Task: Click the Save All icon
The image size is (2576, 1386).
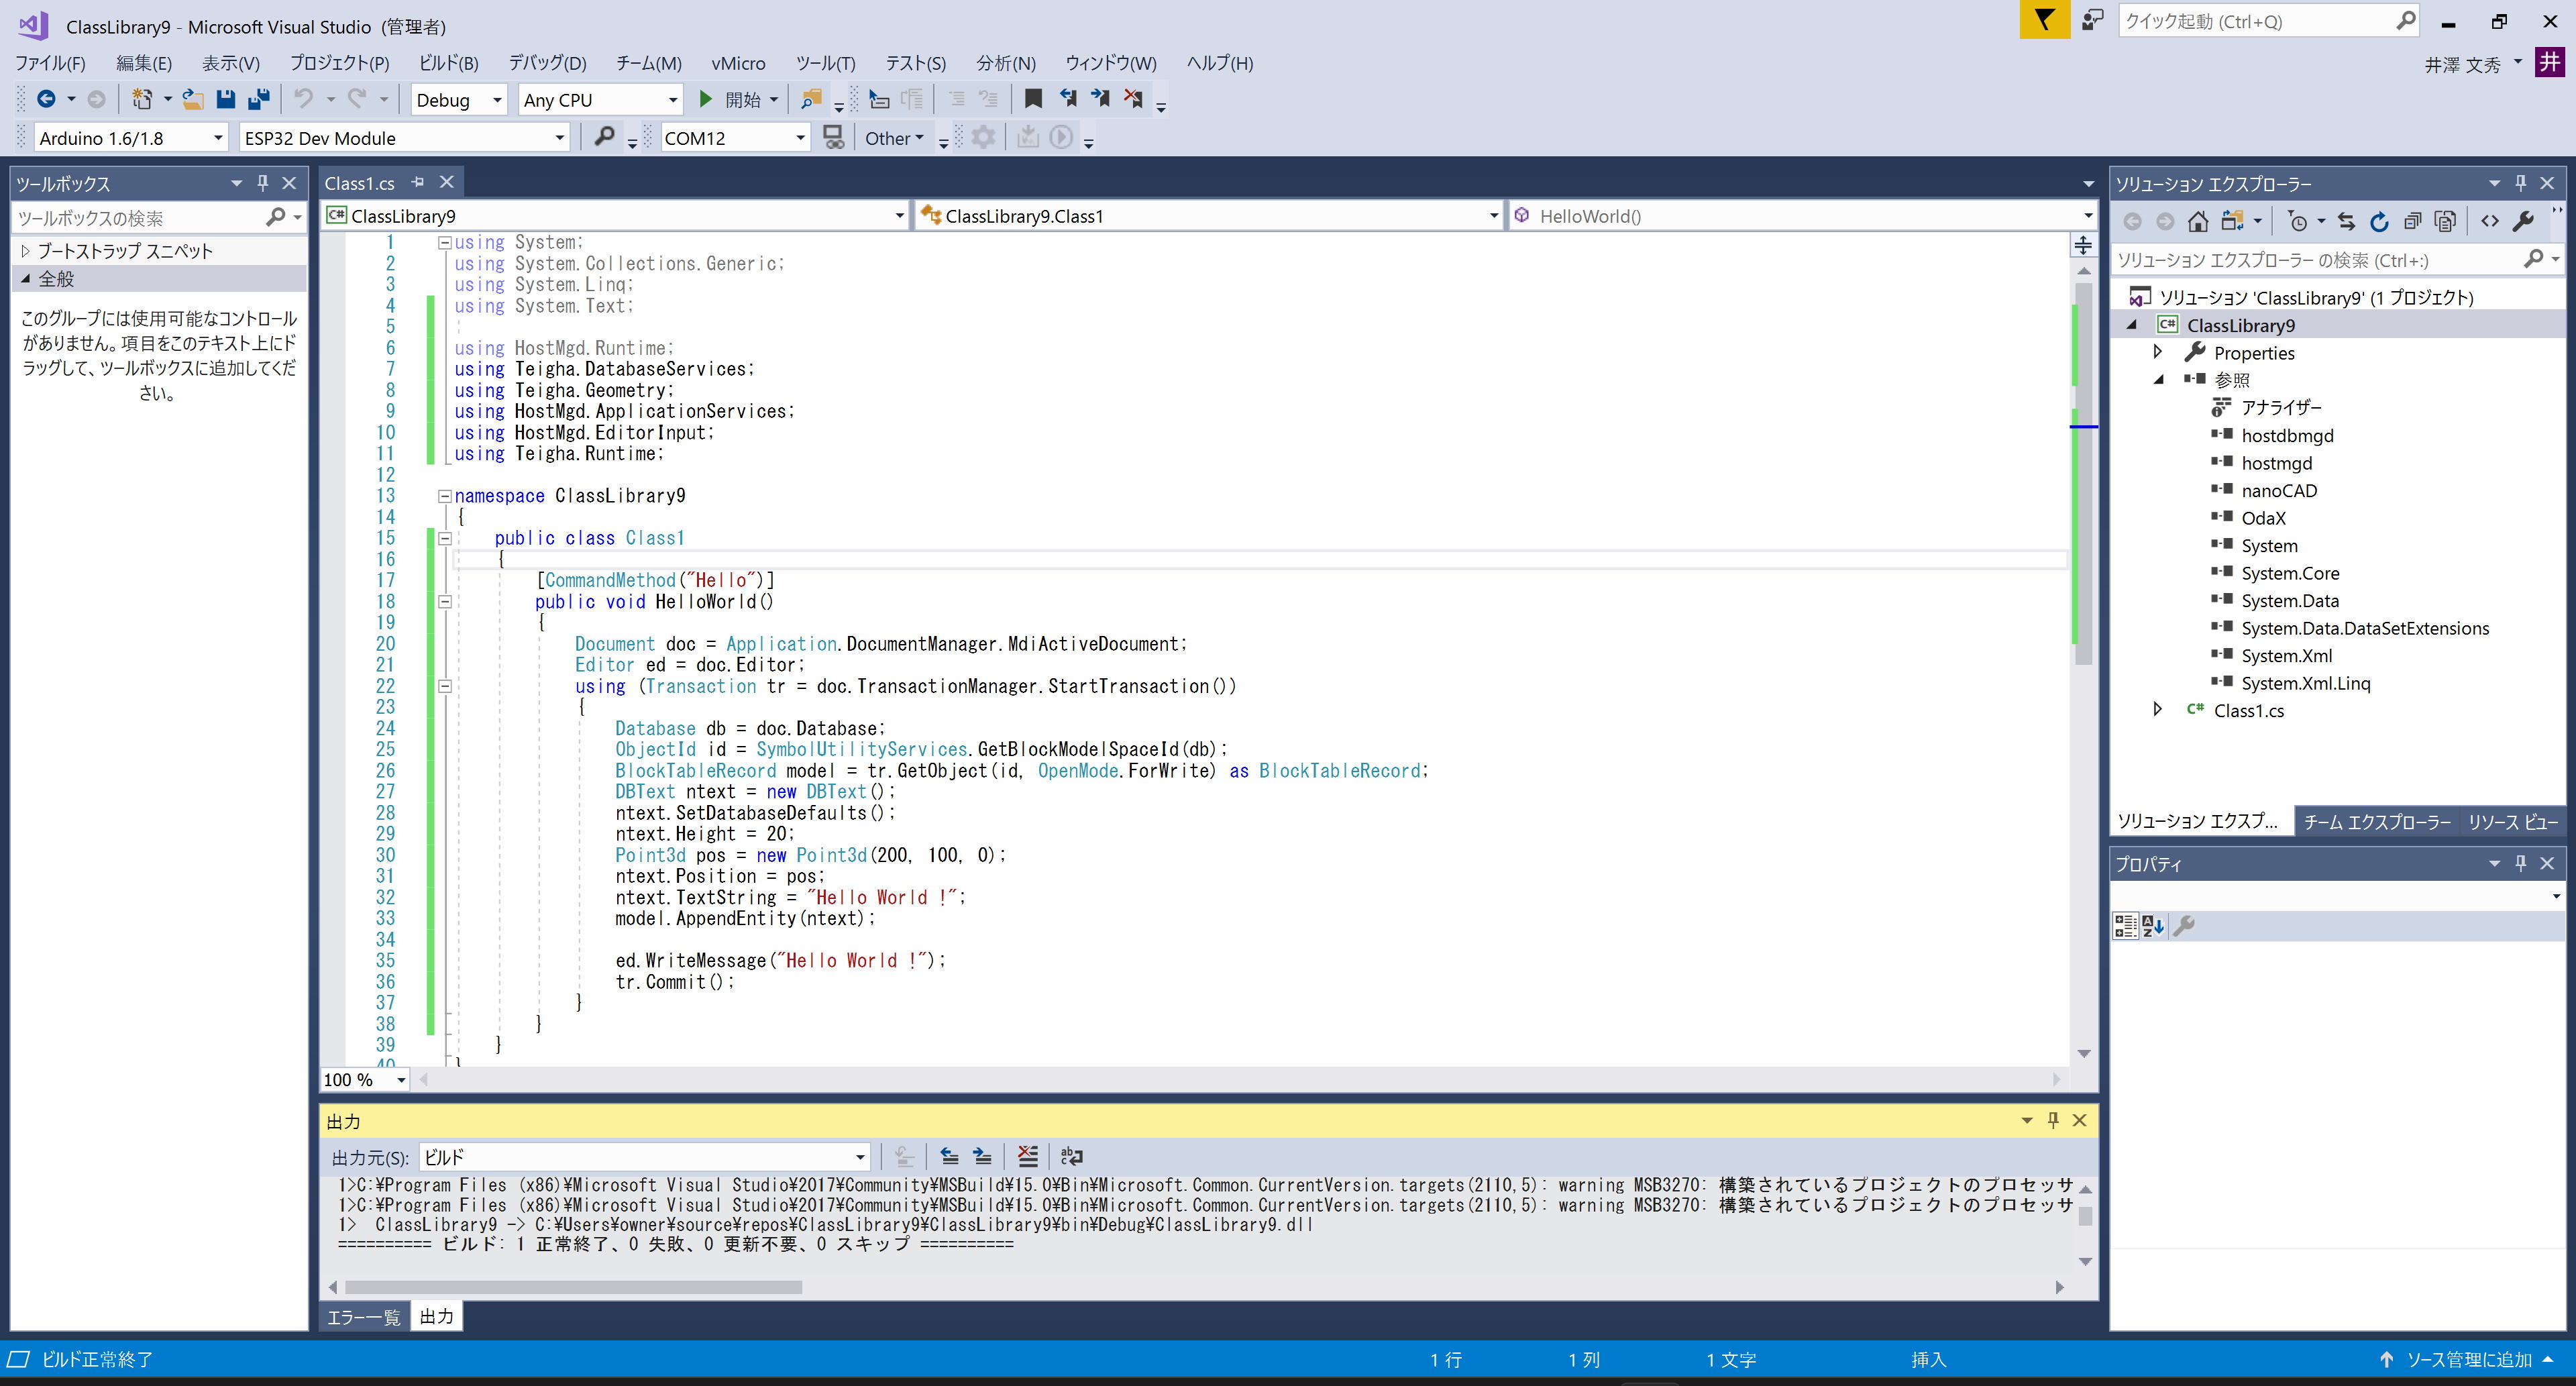Action: [259, 99]
